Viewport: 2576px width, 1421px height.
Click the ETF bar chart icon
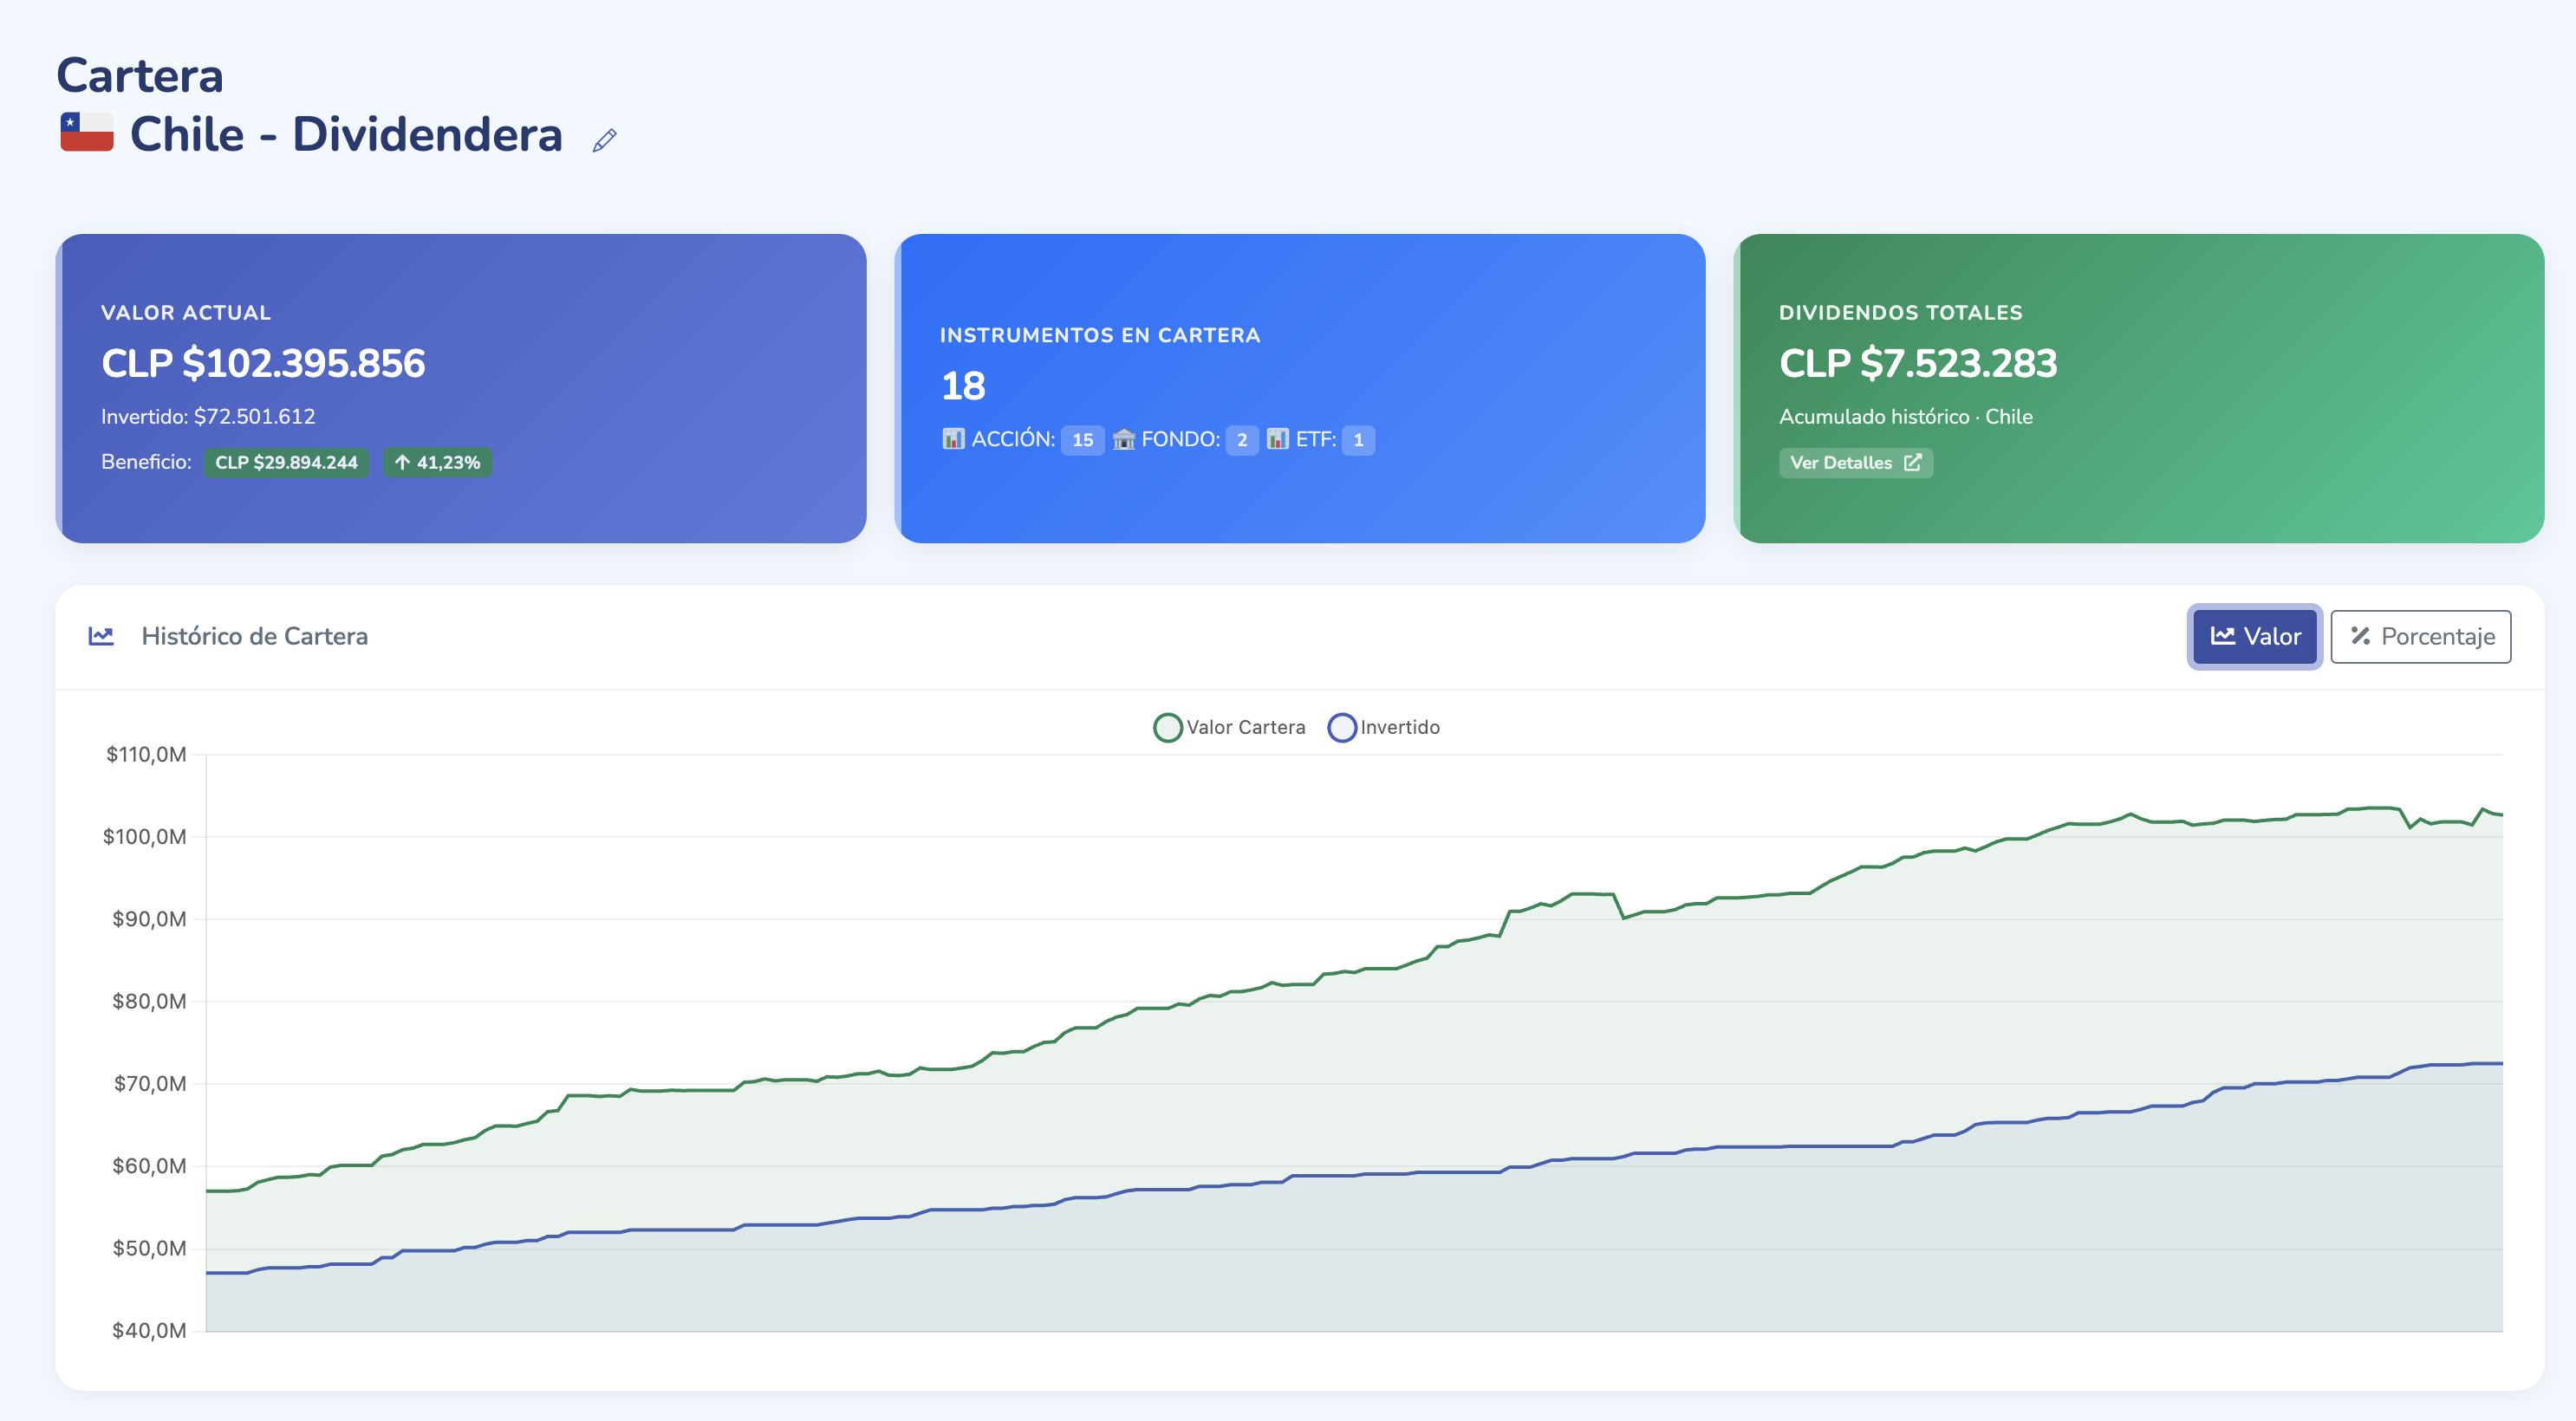pos(1277,439)
